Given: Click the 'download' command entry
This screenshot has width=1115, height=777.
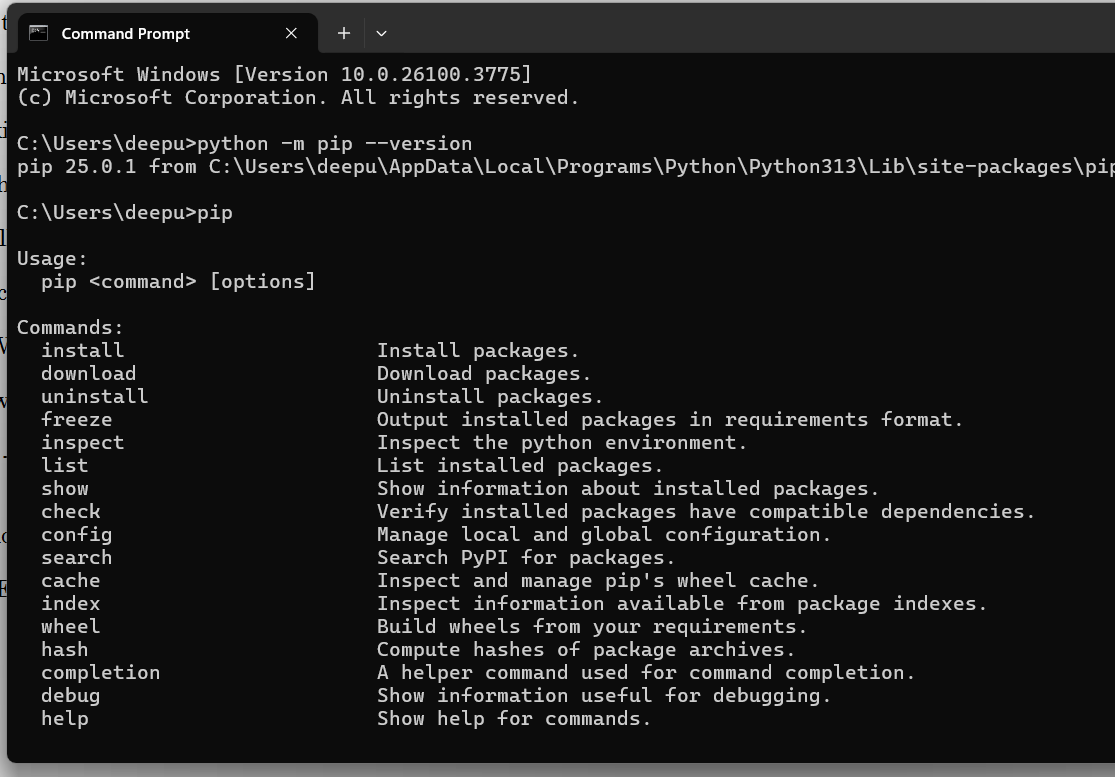Looking at the screenshot, I should (88, 373).
